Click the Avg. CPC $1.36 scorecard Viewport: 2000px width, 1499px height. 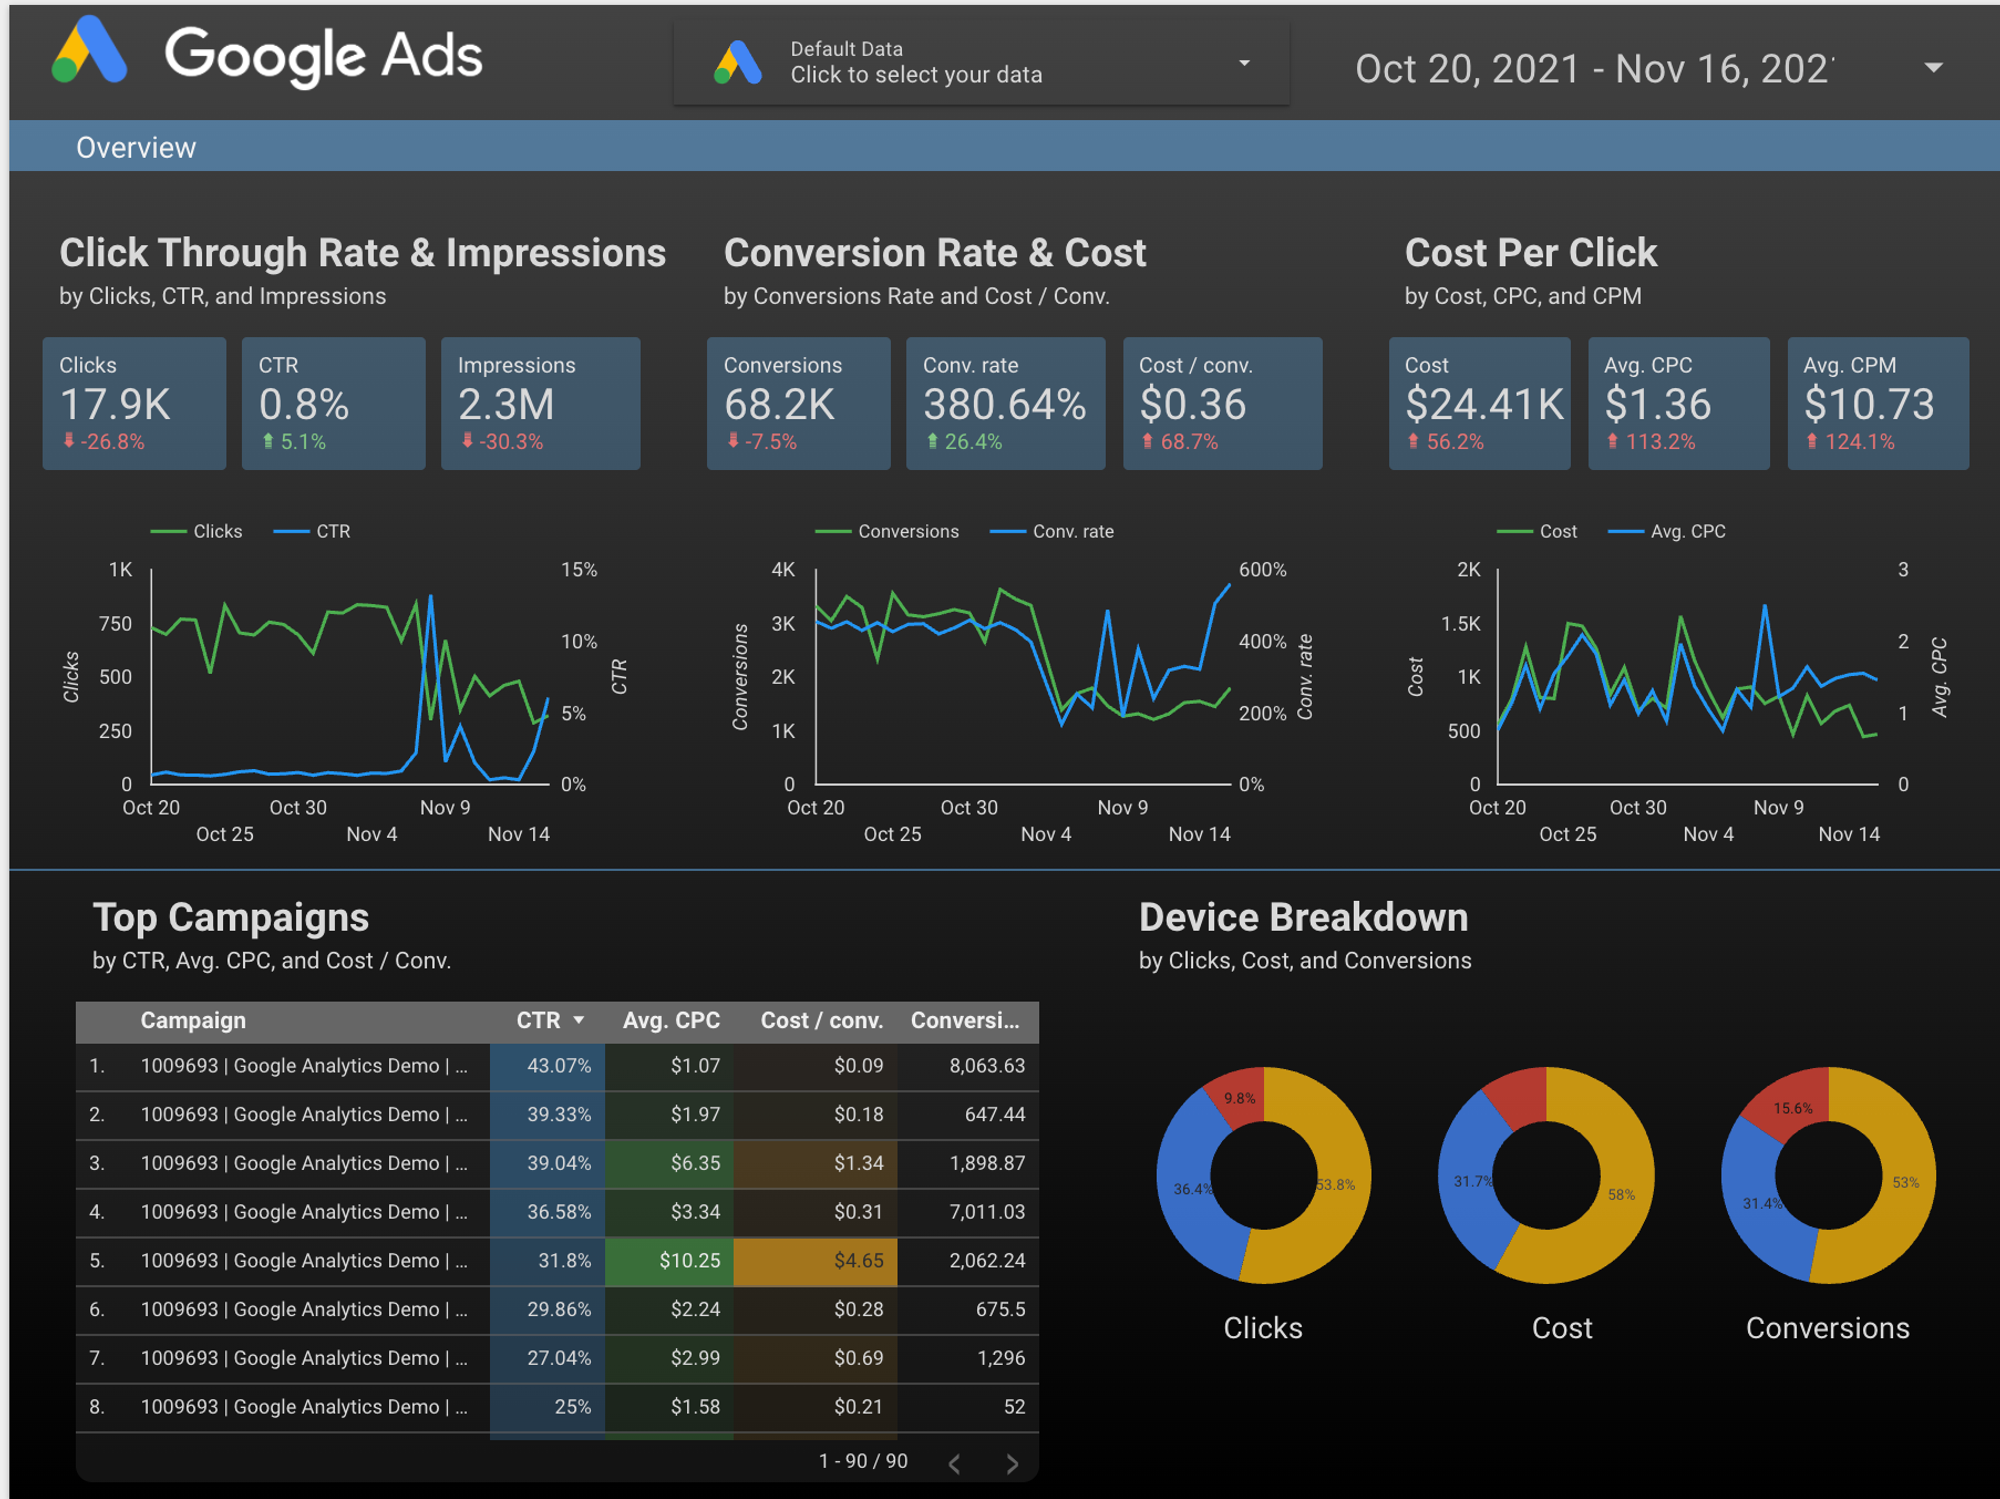coord(1679,403)
